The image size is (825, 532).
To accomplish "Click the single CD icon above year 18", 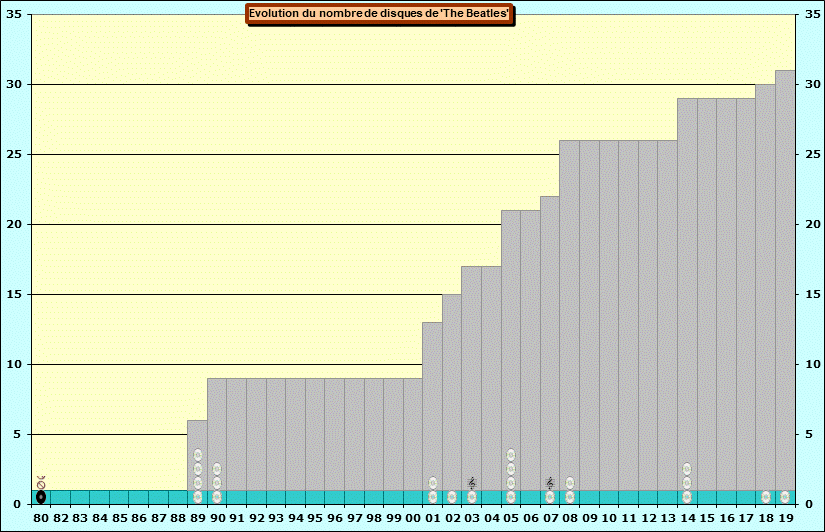I will click(x=766, y=497).
